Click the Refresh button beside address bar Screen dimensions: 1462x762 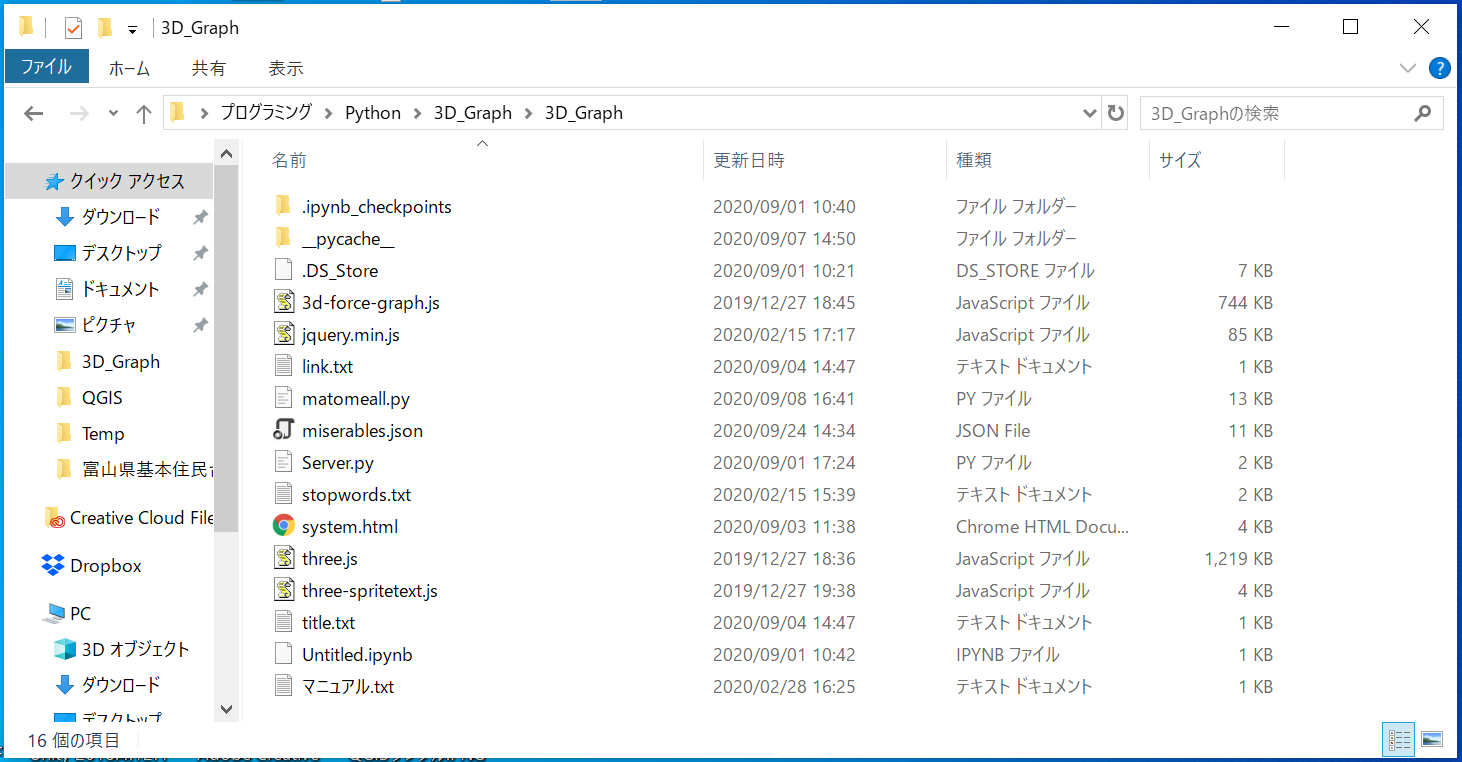(1116, 113)
